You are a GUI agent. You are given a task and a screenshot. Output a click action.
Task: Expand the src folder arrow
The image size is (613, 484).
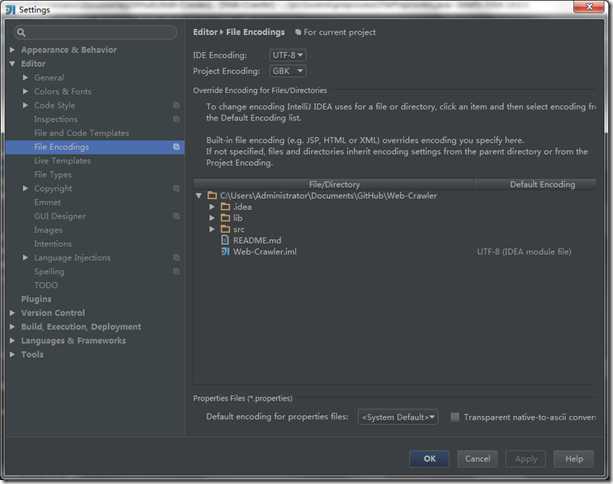click(212, 229)
